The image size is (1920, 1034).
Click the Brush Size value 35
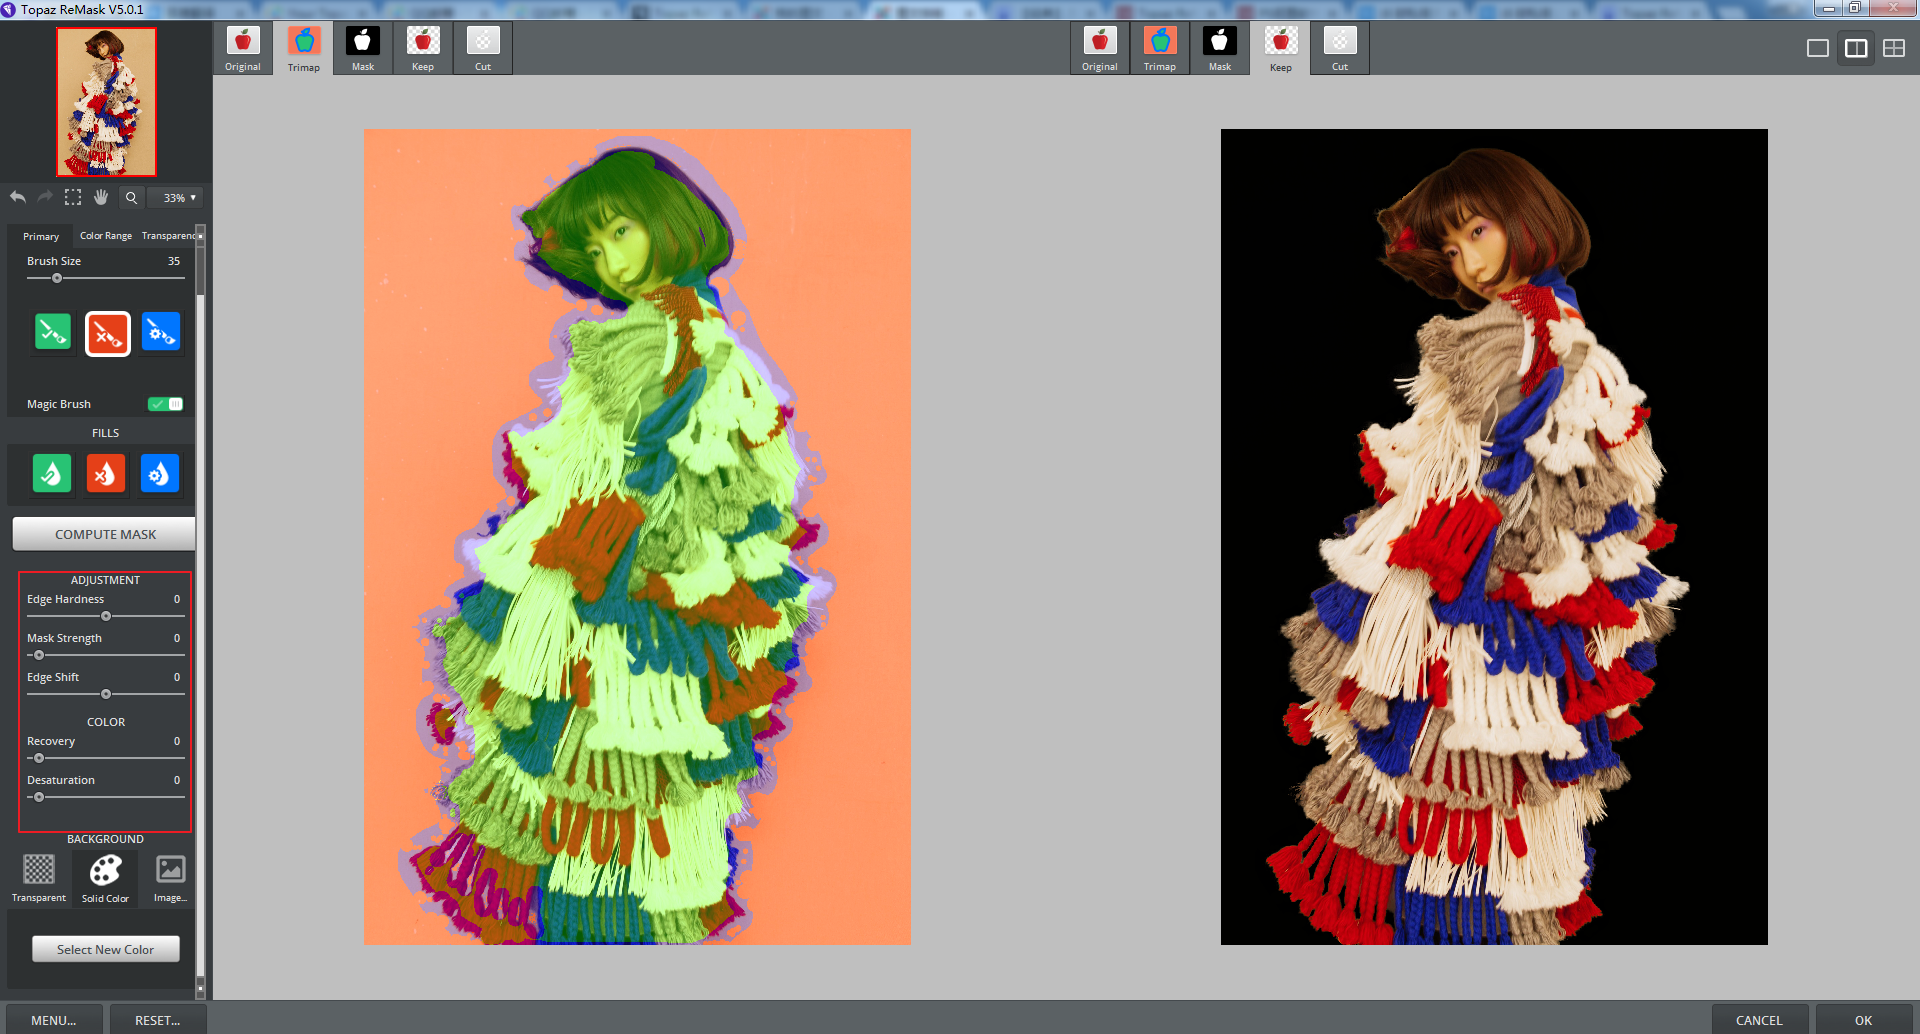click(x=174, y=261)
